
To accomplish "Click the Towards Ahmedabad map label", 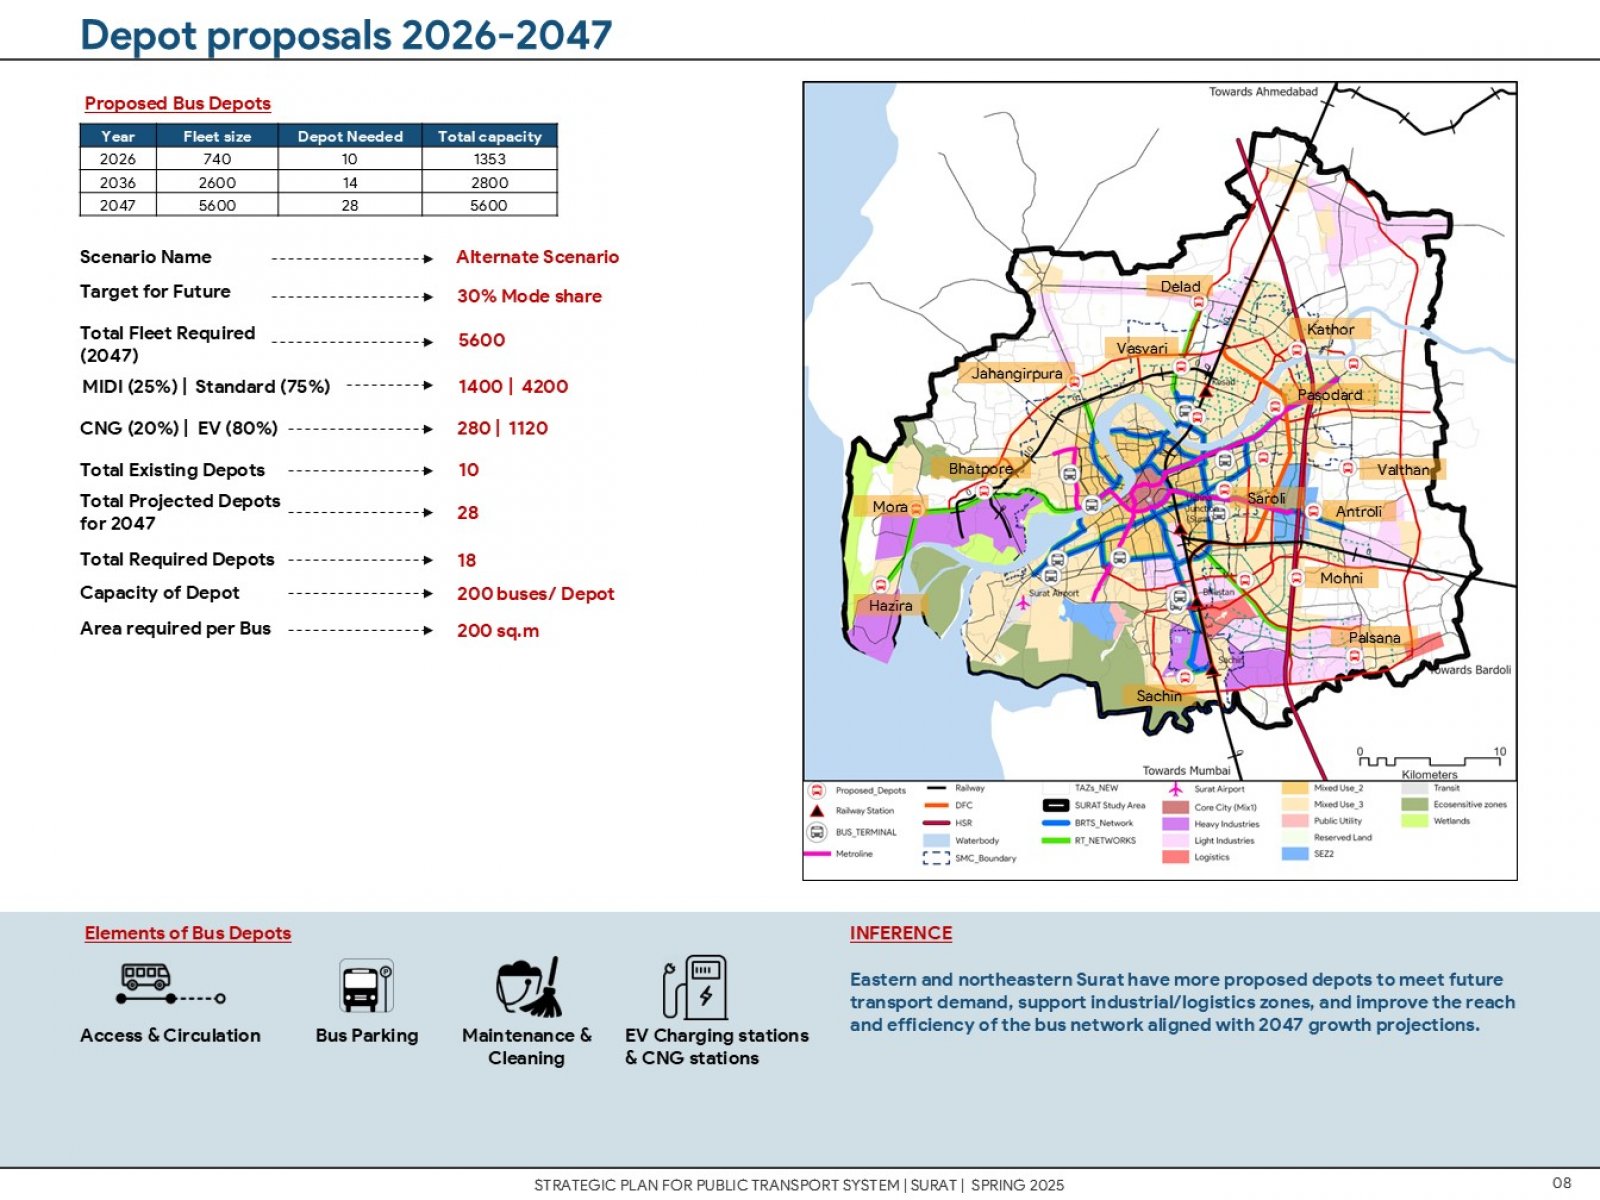I will (1263, 92).
